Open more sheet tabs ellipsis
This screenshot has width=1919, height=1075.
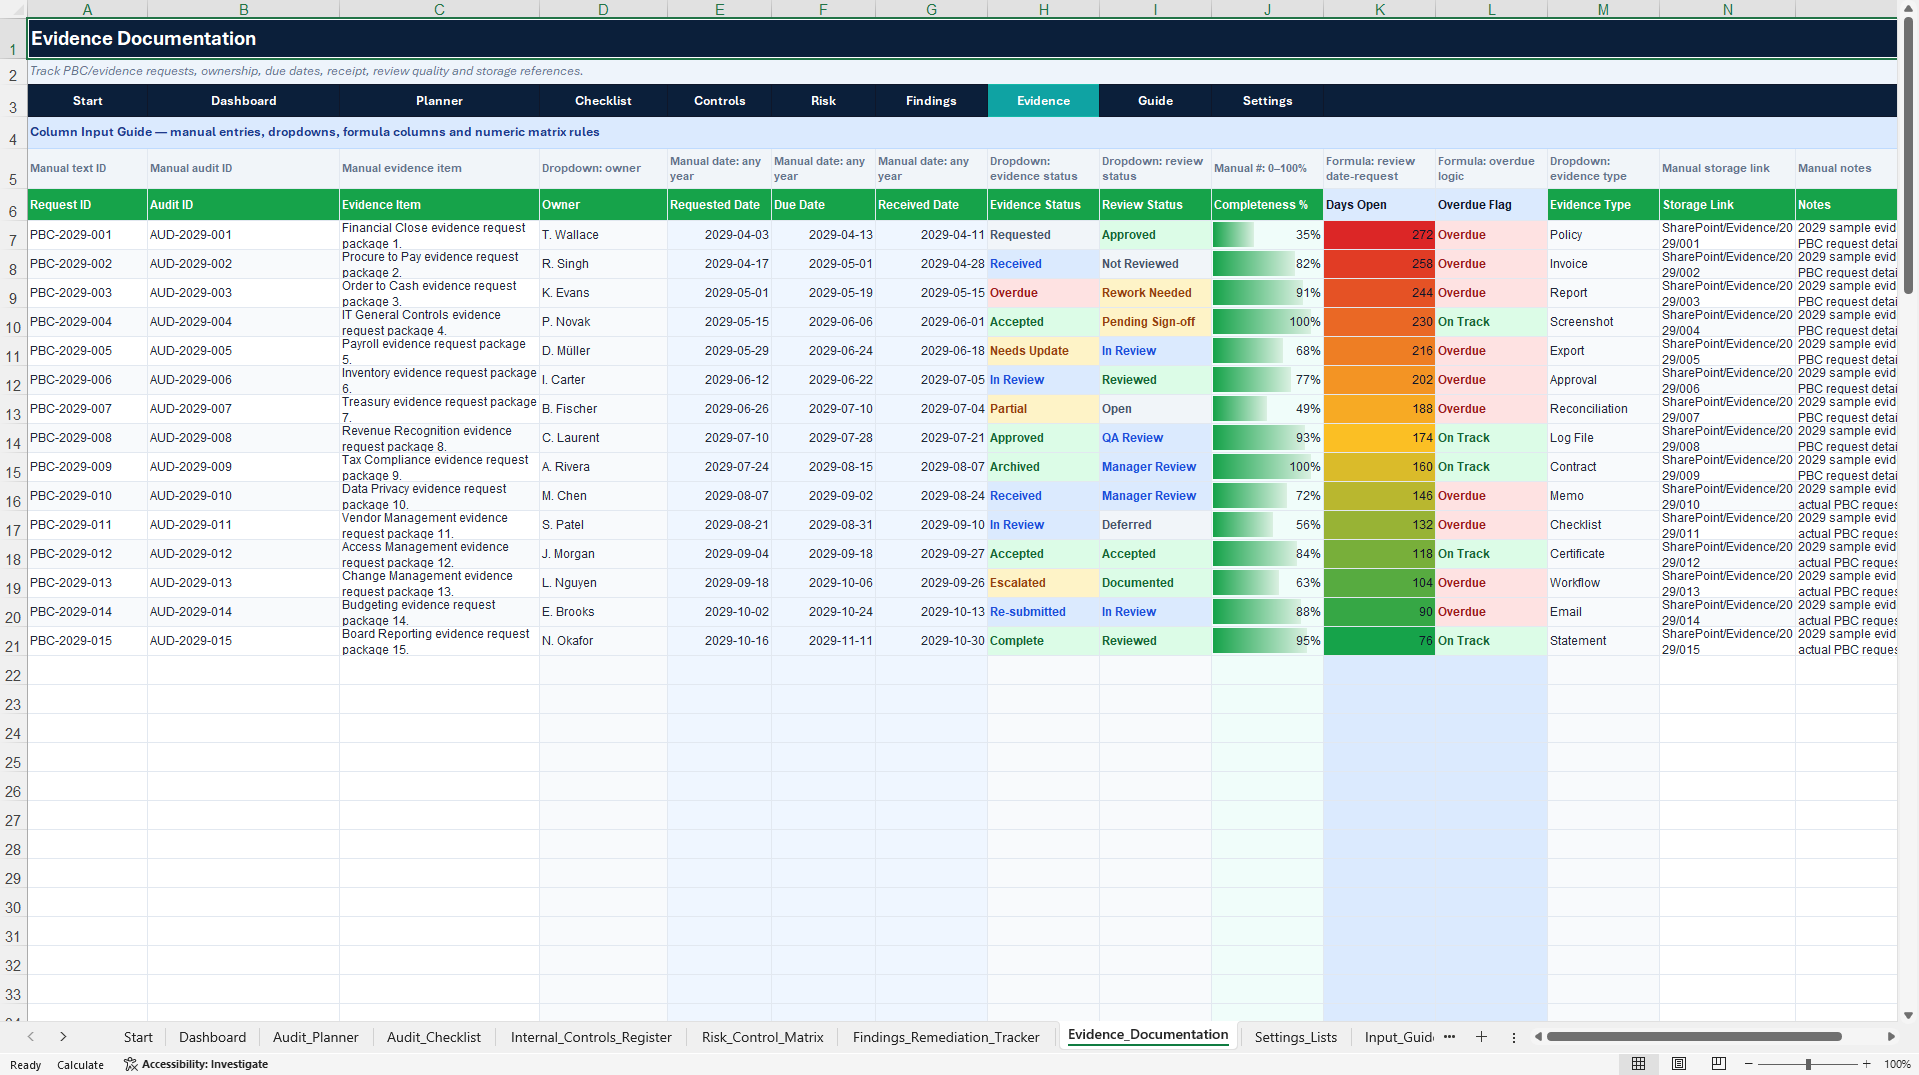click(1449, 1037)
